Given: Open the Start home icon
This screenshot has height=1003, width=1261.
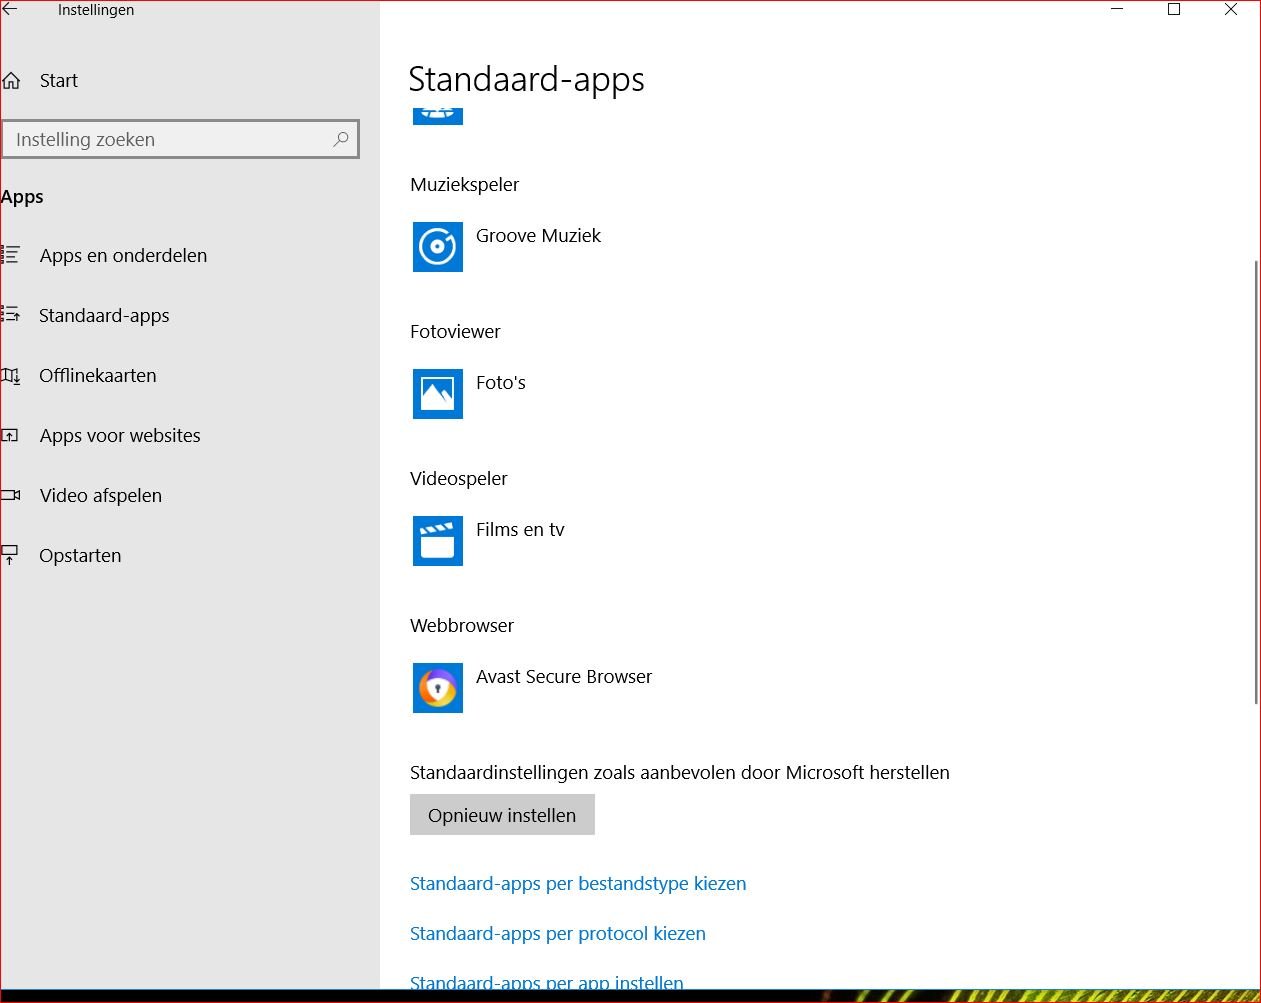Looking at the screenshot, I should [x=11, y=81].
